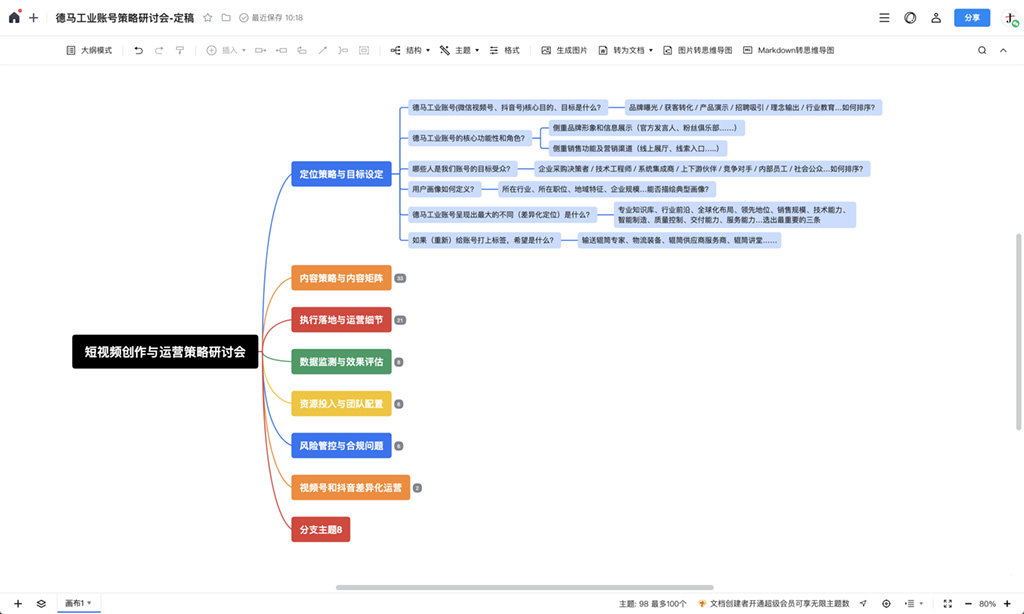Image resolution: width=1024 pixels, height=614 pixels.
Task: Switch to 大纲模式 outline mode
Action: (89, 50)
